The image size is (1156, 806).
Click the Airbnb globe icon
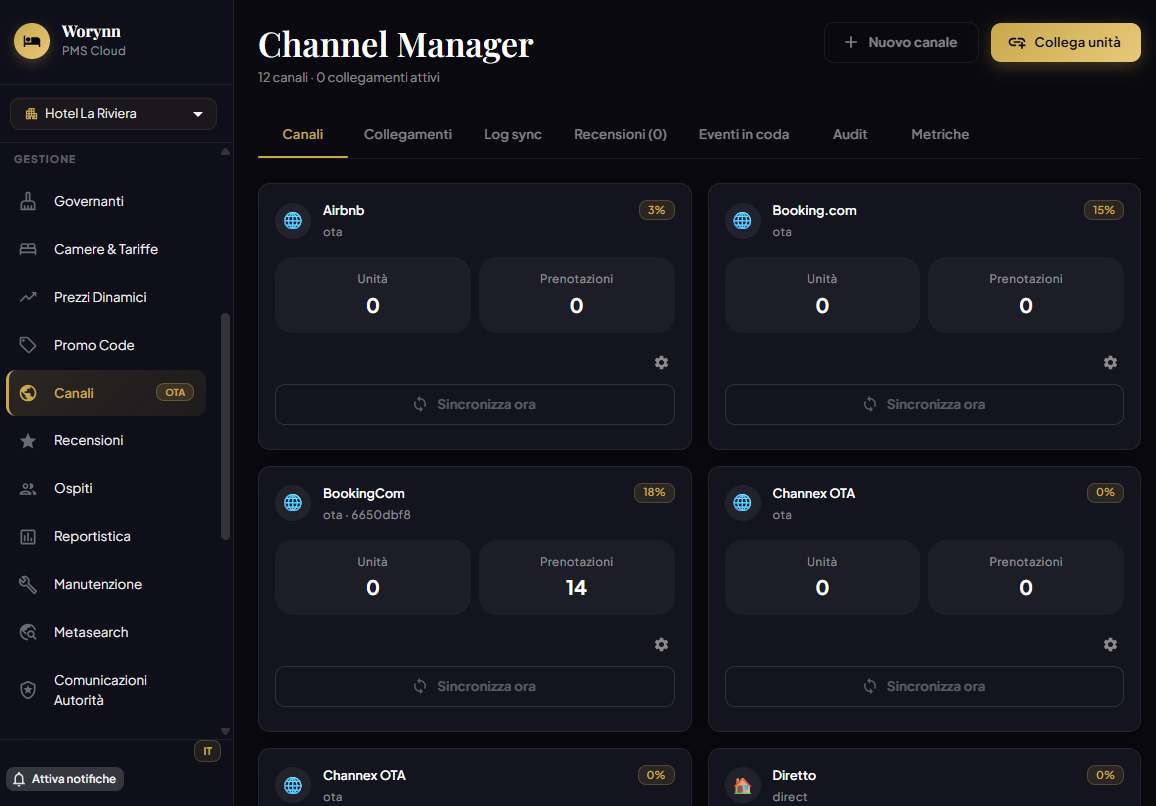293,220
